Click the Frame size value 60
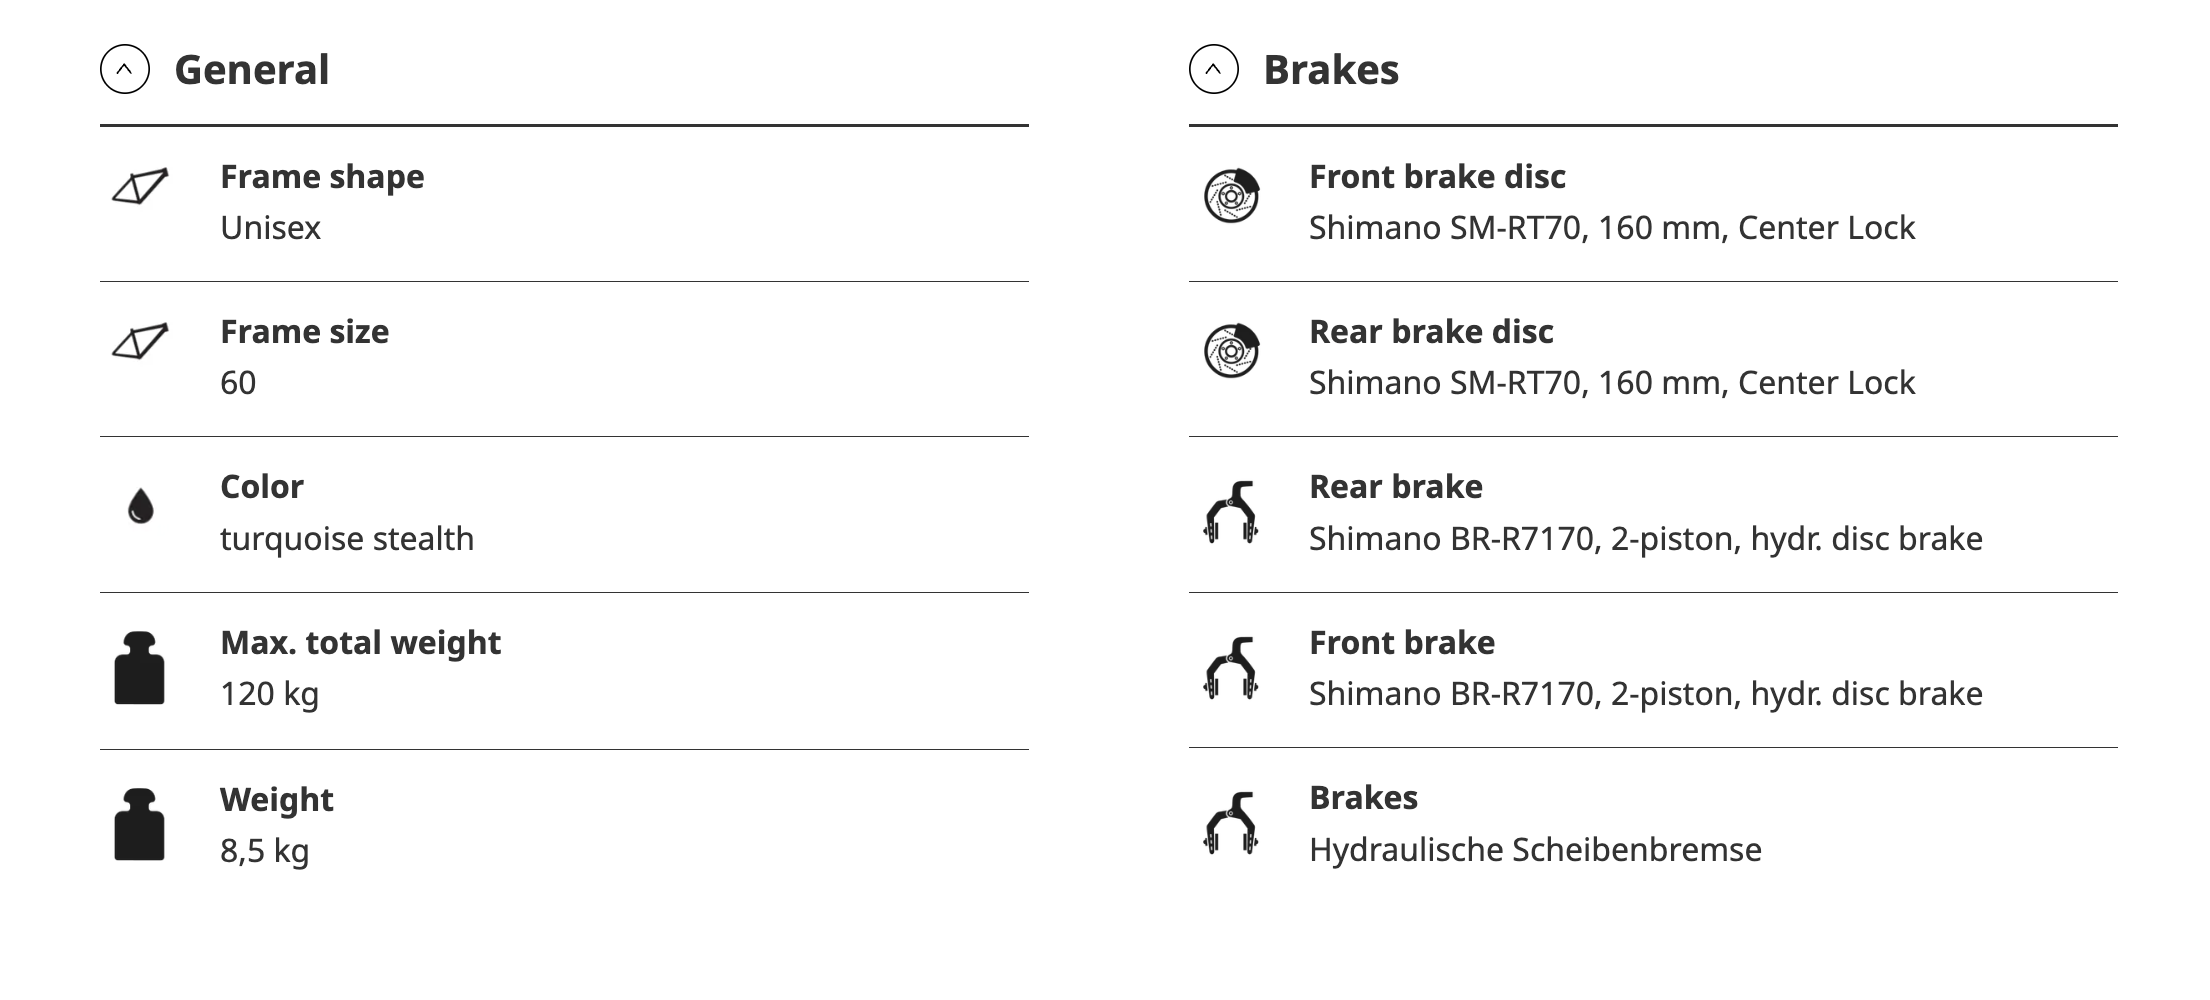Screen dimensions: 2210x1000 [x=238, y=383]
